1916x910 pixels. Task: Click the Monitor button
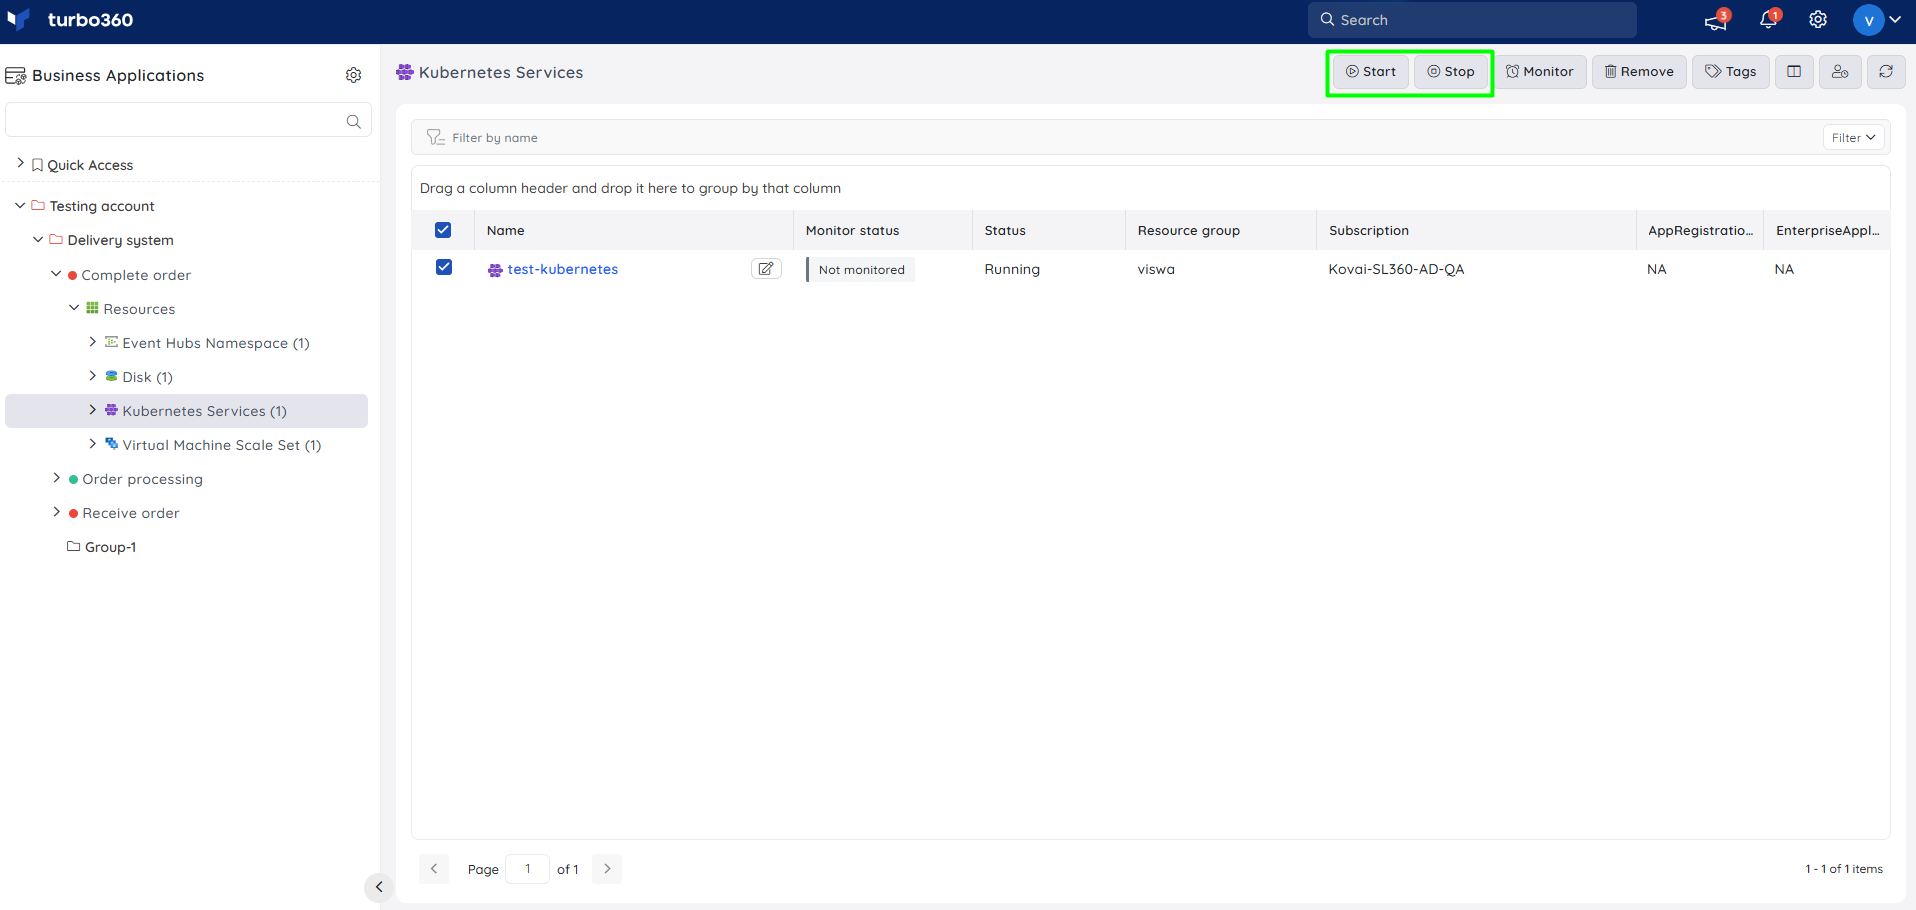coord(1540,72)
